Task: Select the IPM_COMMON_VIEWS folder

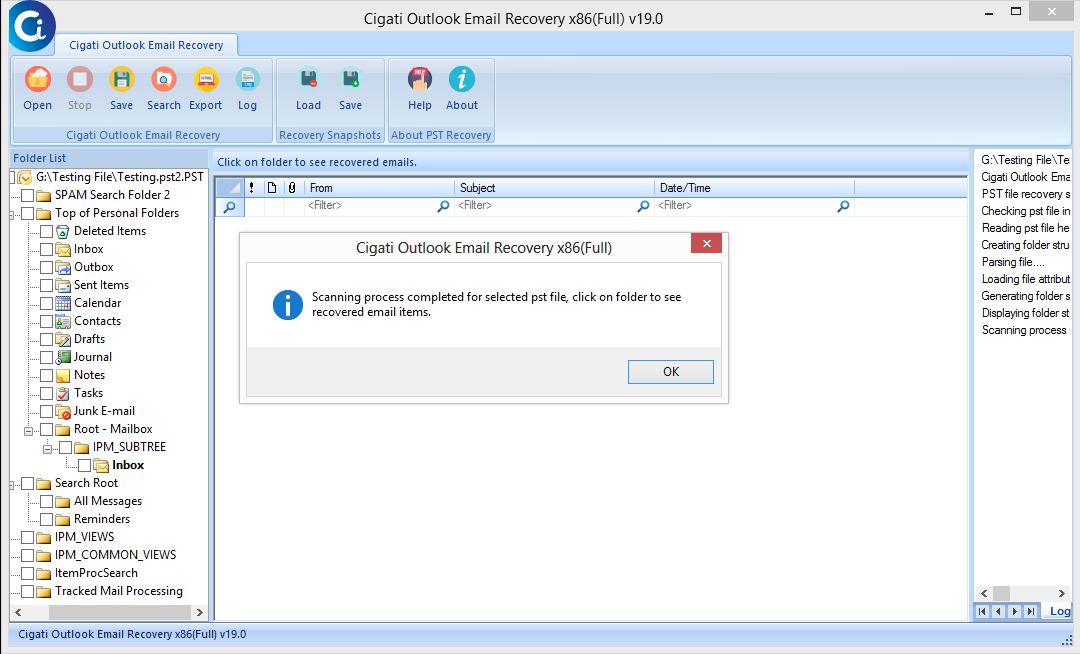Action: point(115,555)
